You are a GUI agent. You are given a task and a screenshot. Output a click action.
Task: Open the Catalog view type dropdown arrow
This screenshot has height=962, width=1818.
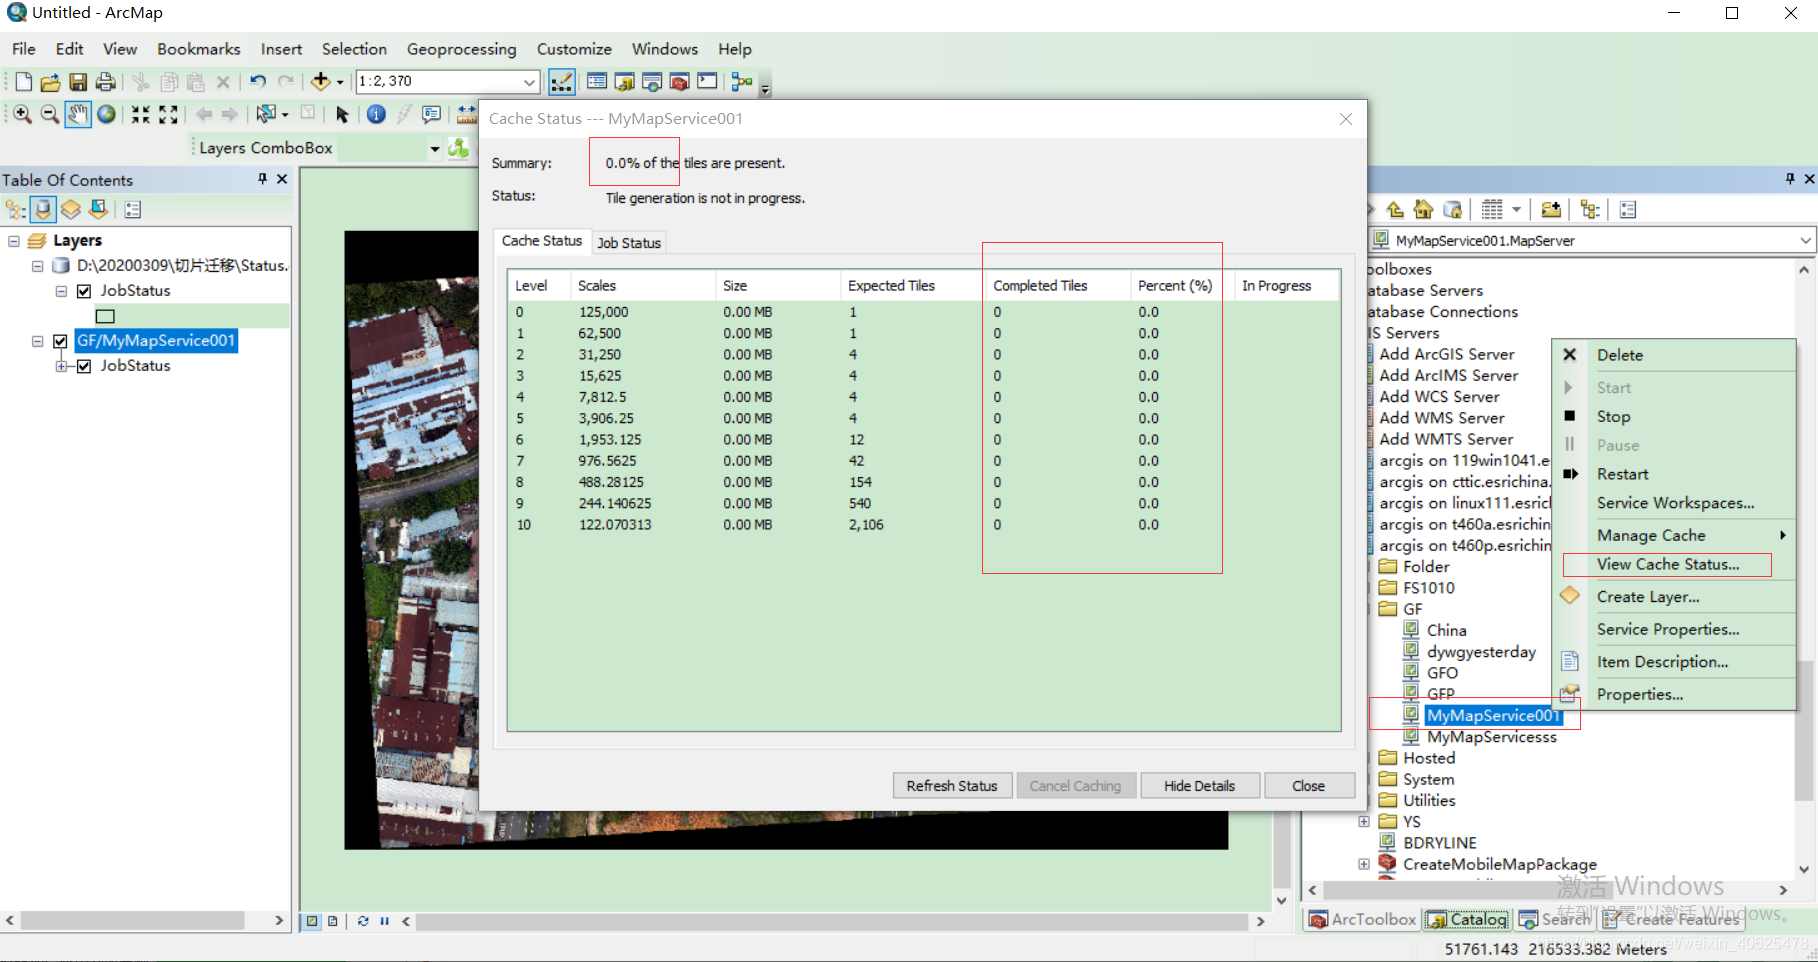coord(1516,210)
